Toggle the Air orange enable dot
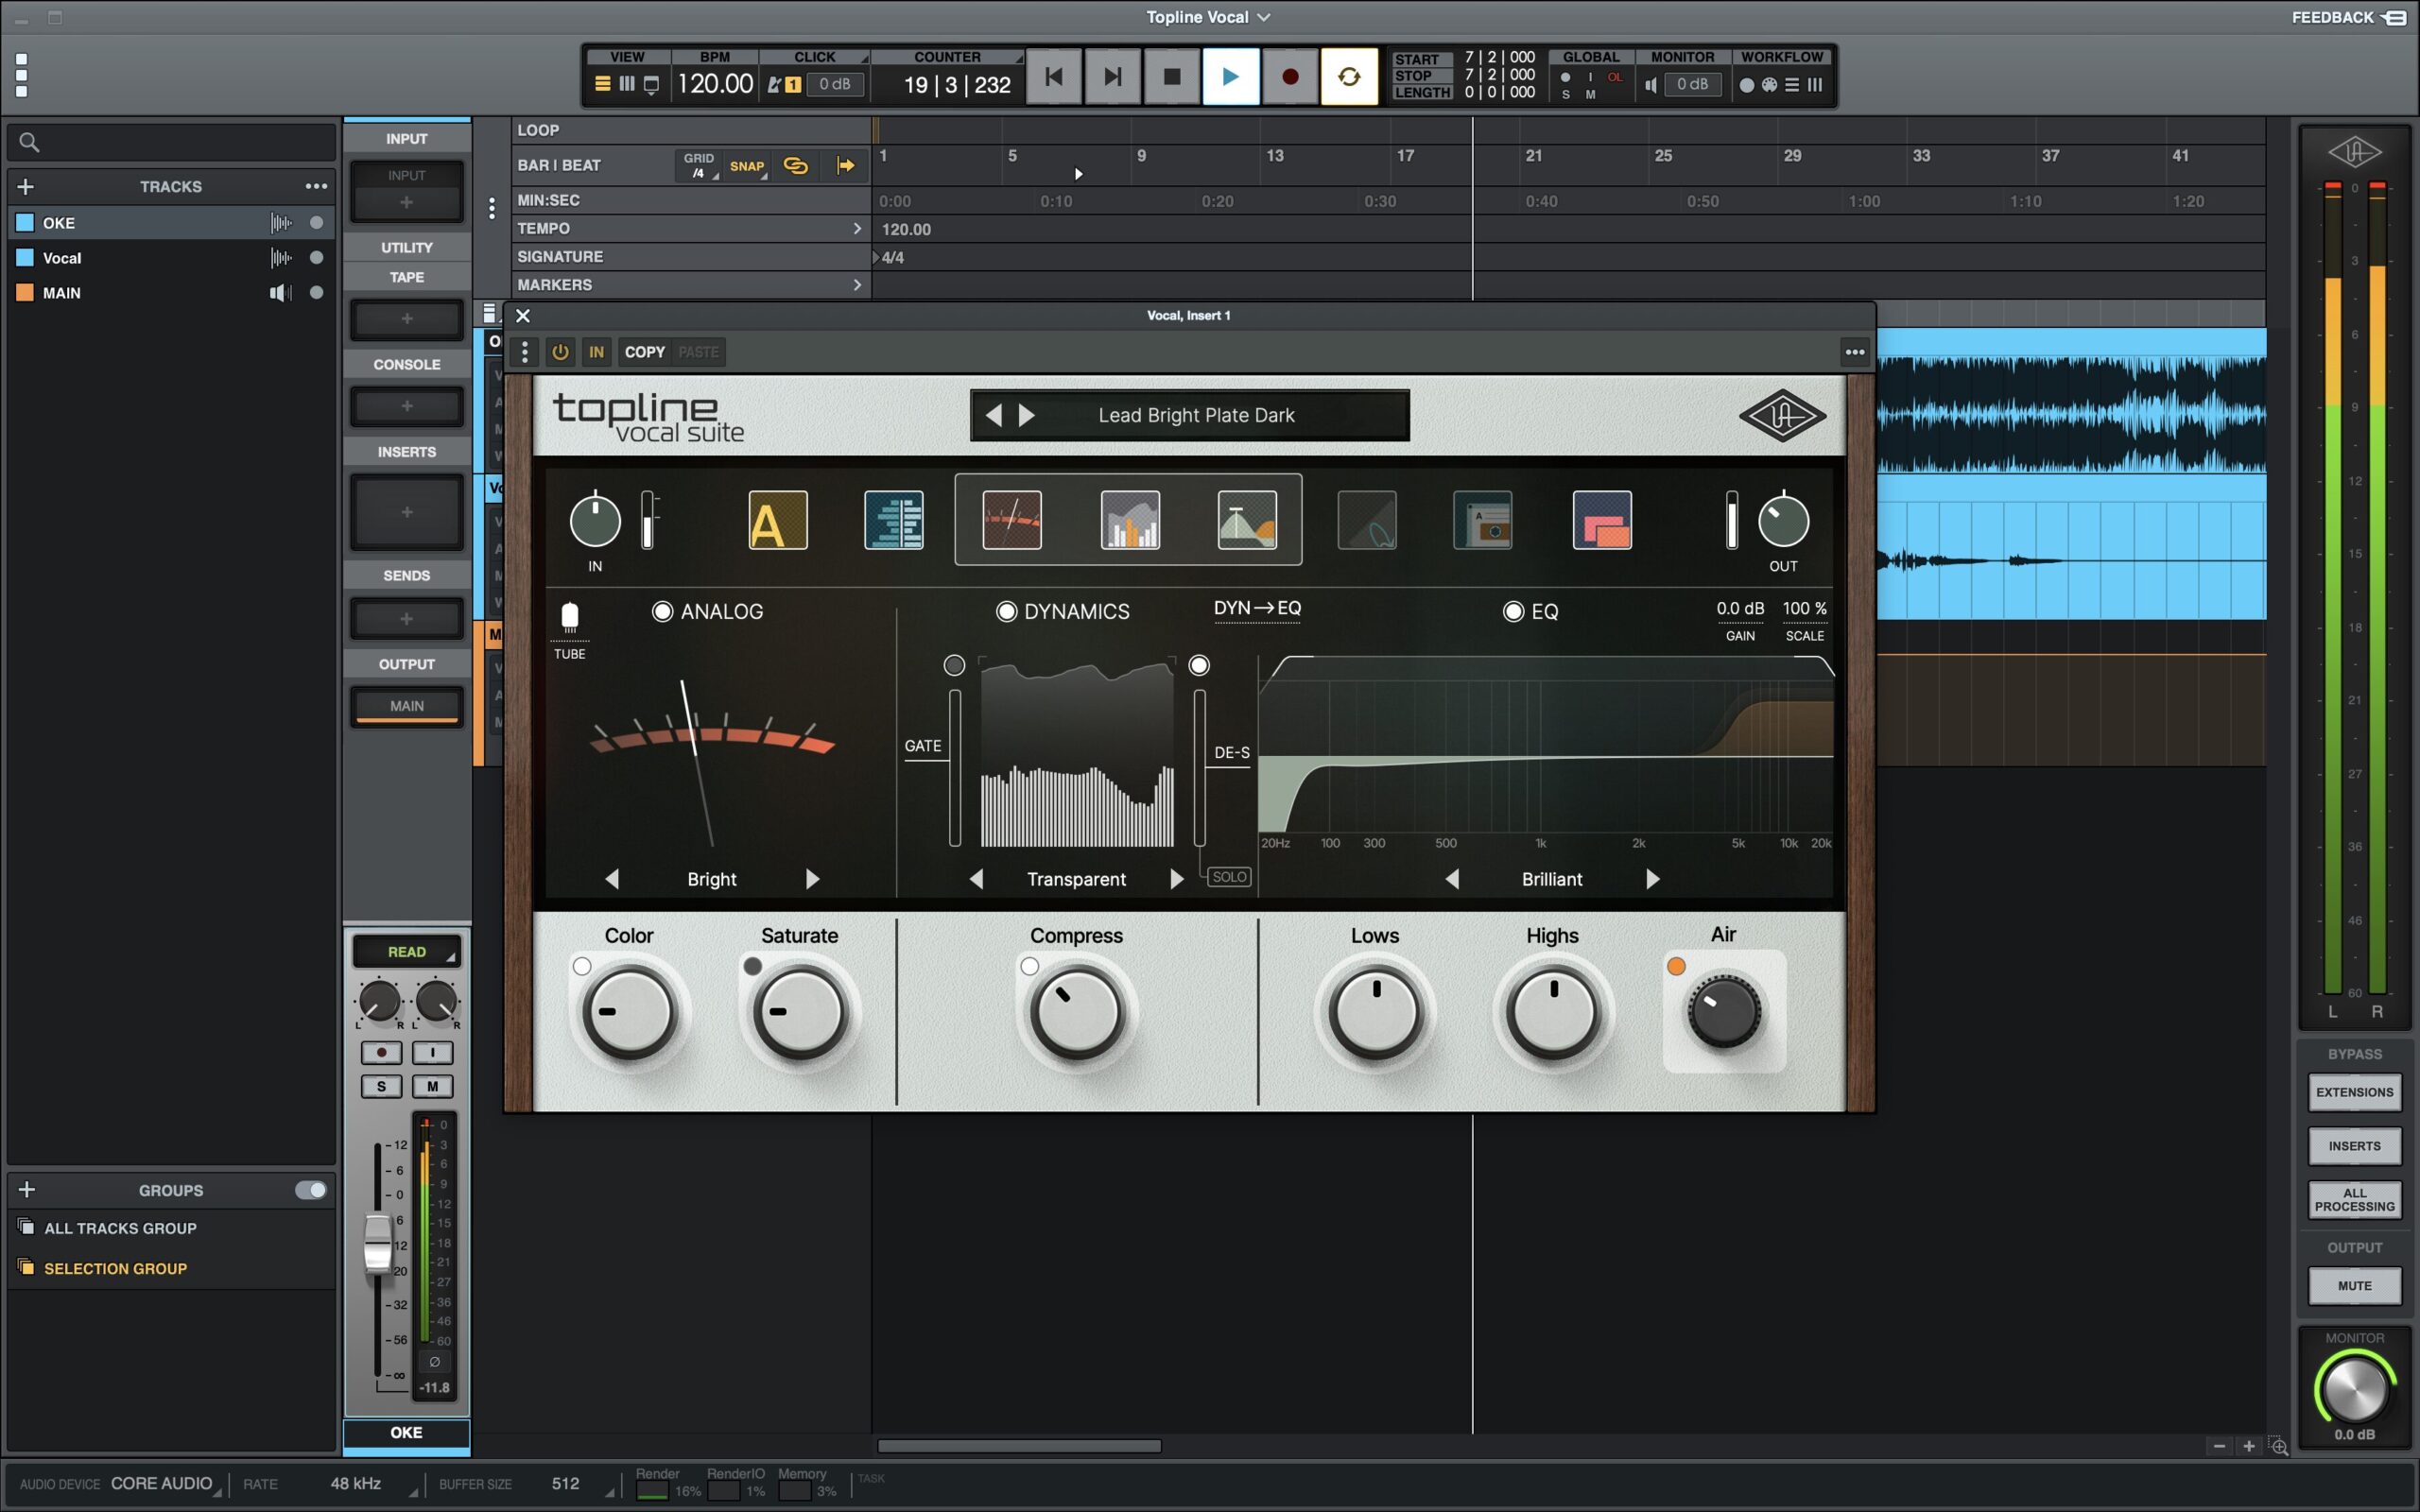The image size is (2420, 1512). pos(1676,966)
